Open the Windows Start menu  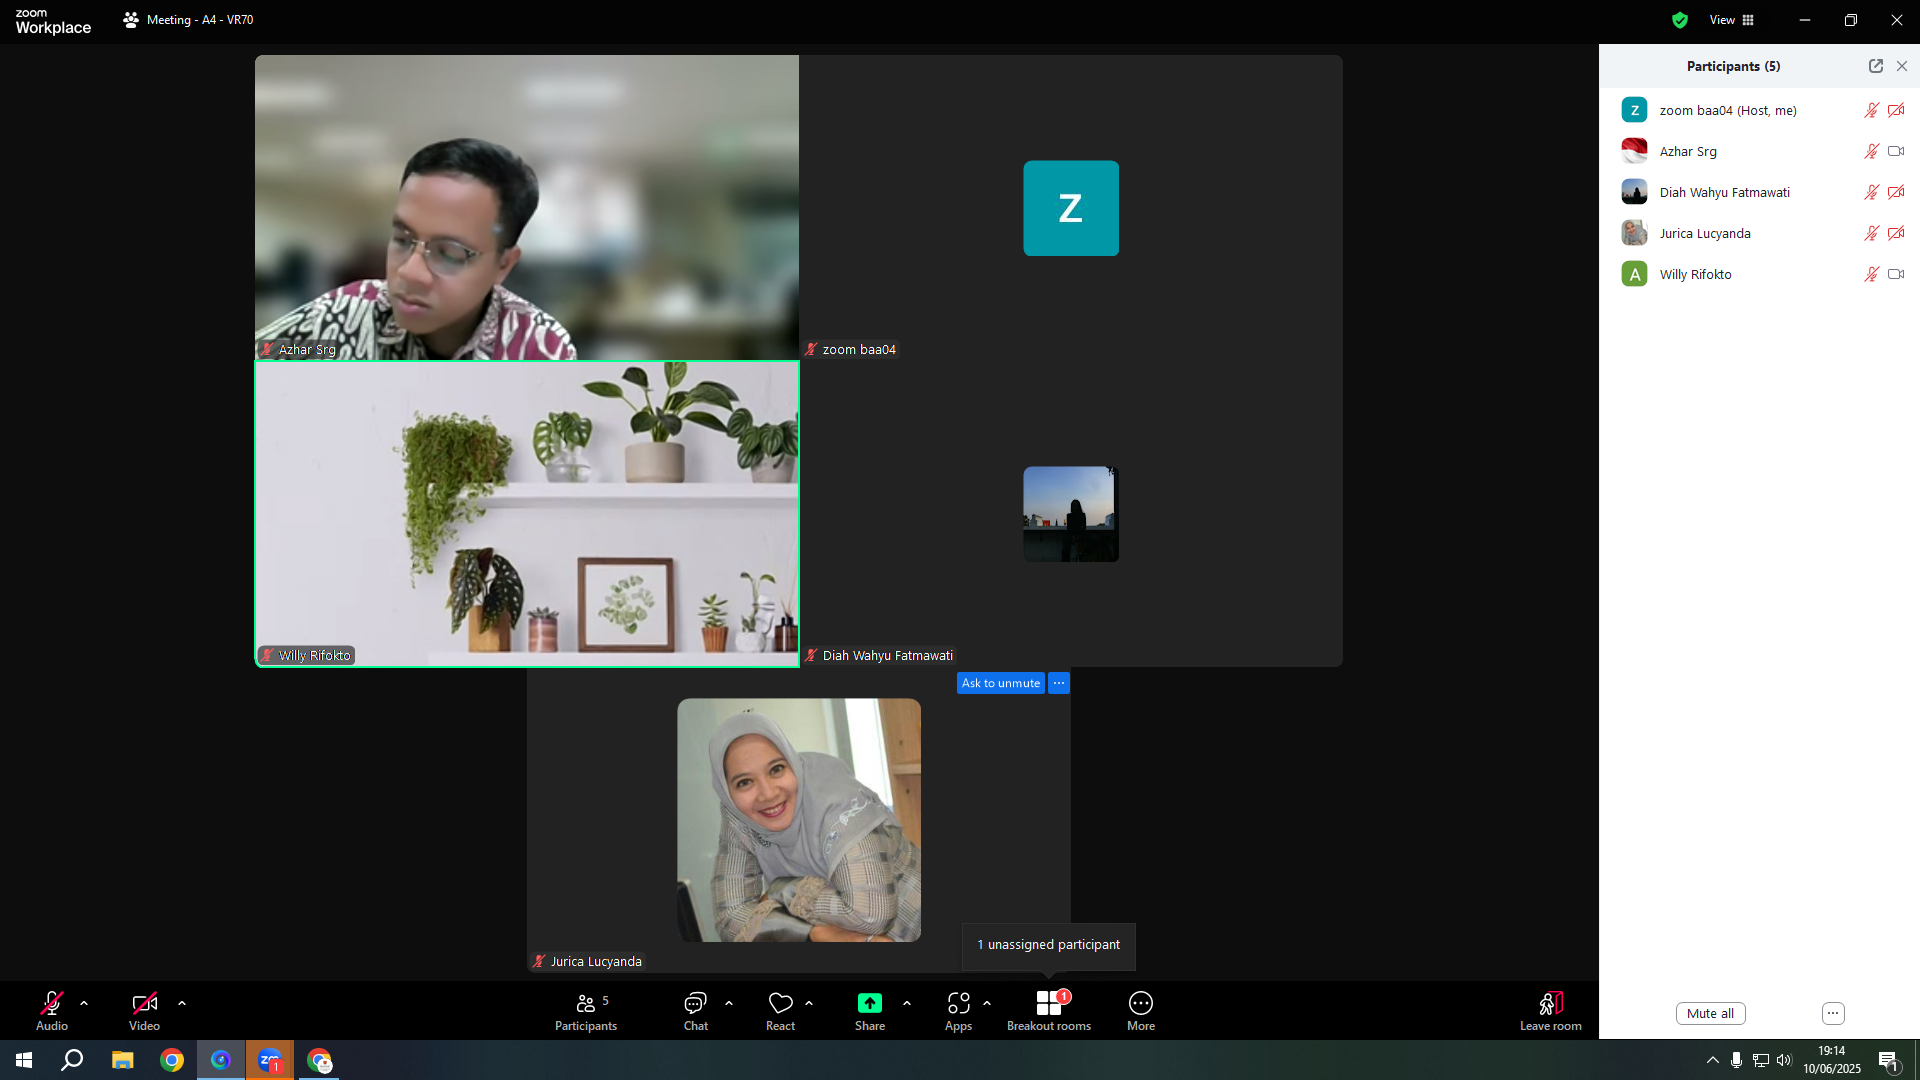tap(24, 1060)
